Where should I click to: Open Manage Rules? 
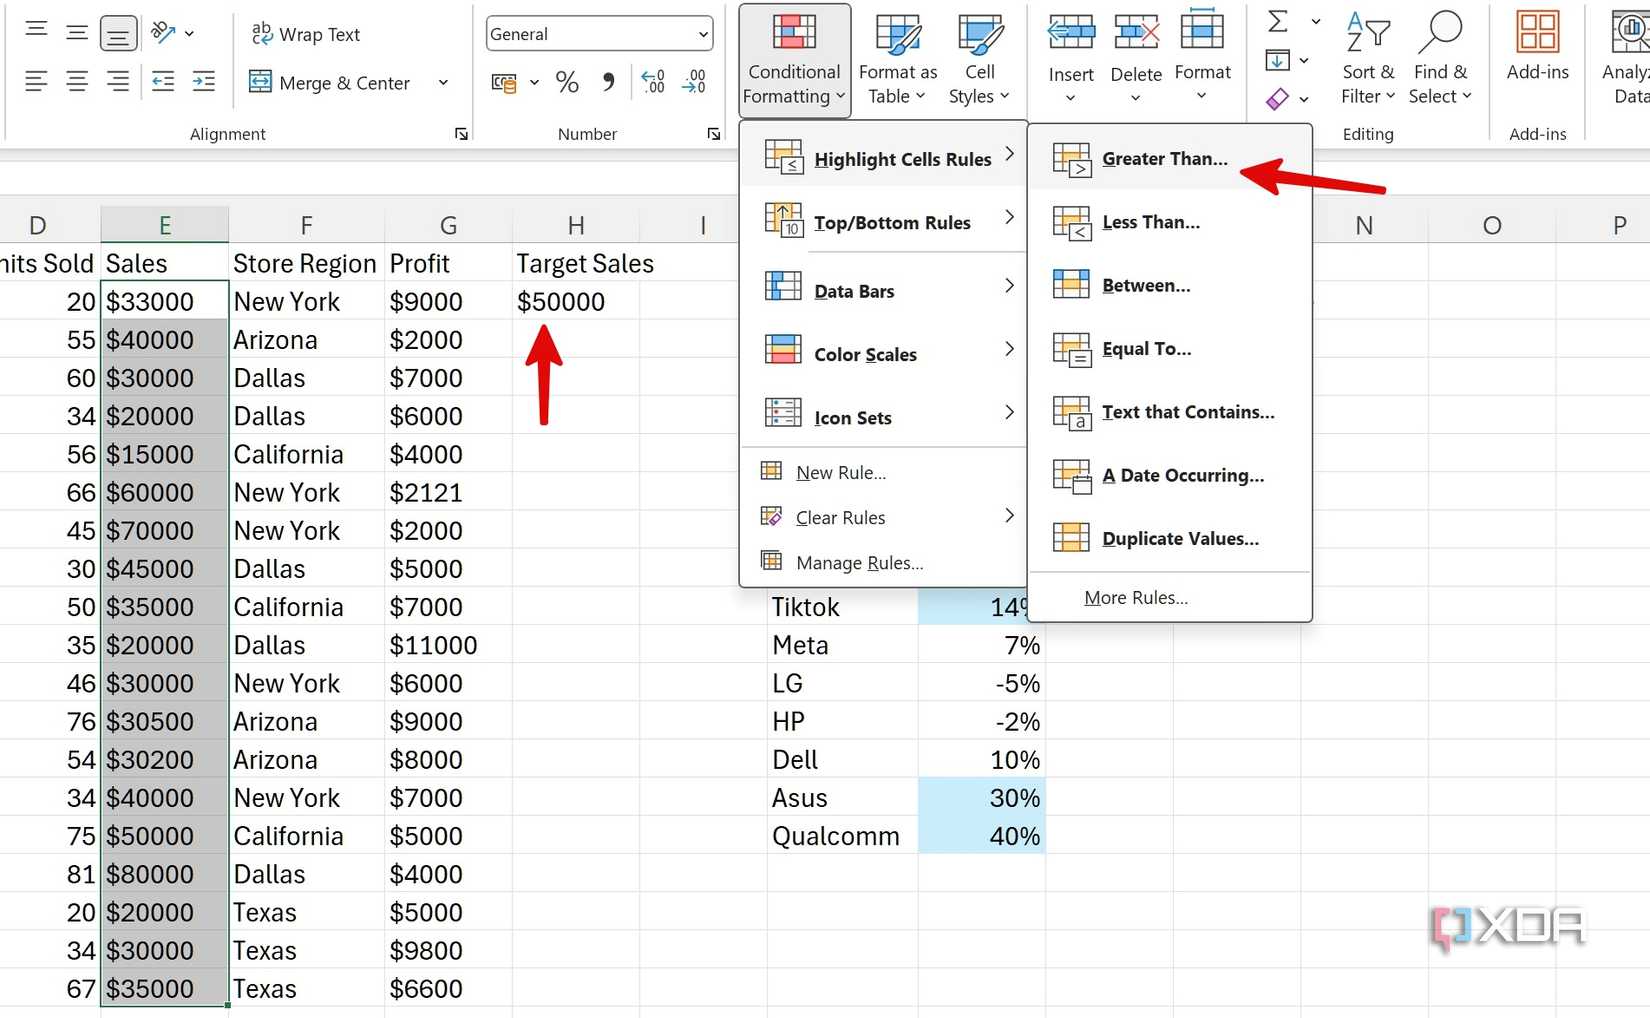coord(858,562)
